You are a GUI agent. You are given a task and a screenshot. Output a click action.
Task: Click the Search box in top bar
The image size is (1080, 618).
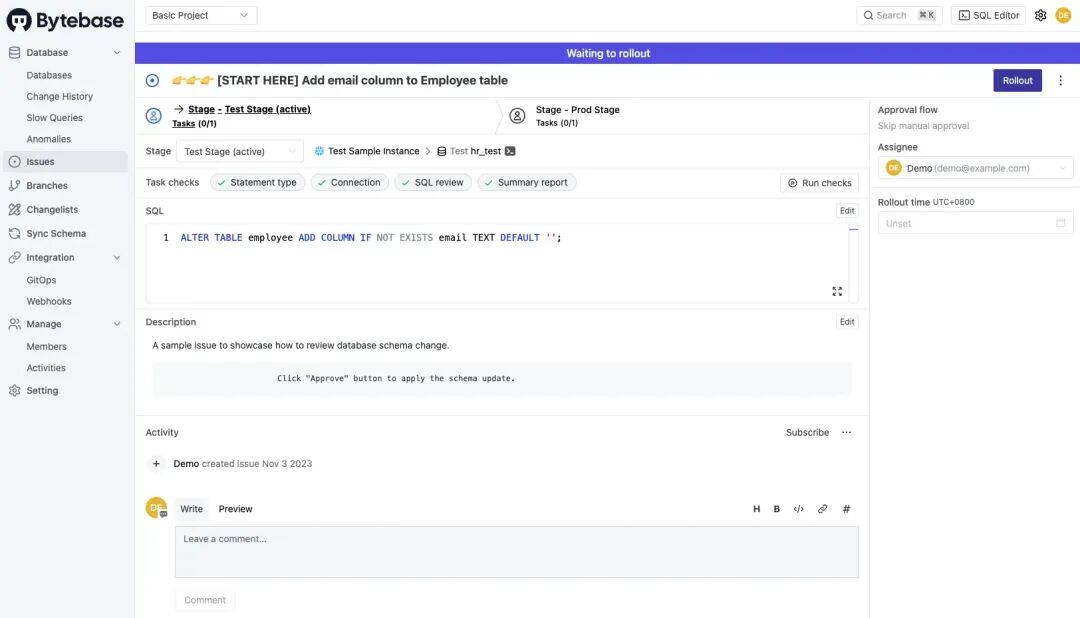click(899, 15)
